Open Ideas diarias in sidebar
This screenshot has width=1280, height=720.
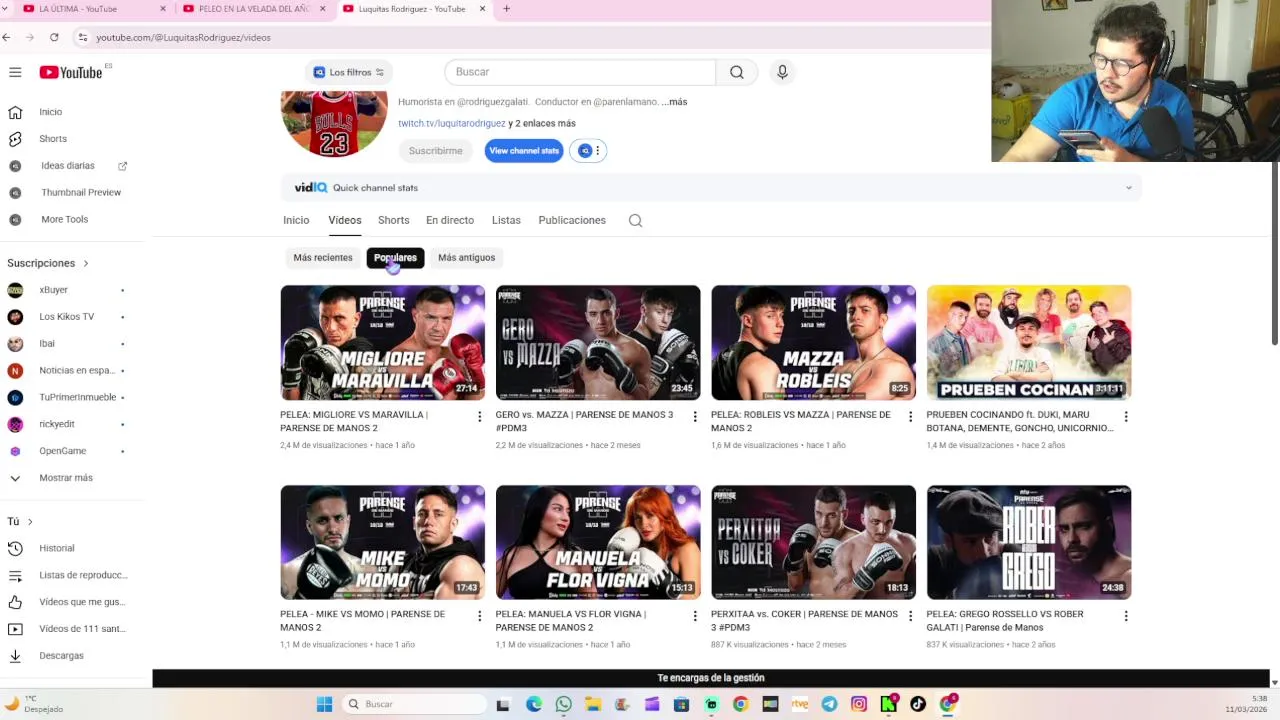pyautogui.click(x=68, y=166)
